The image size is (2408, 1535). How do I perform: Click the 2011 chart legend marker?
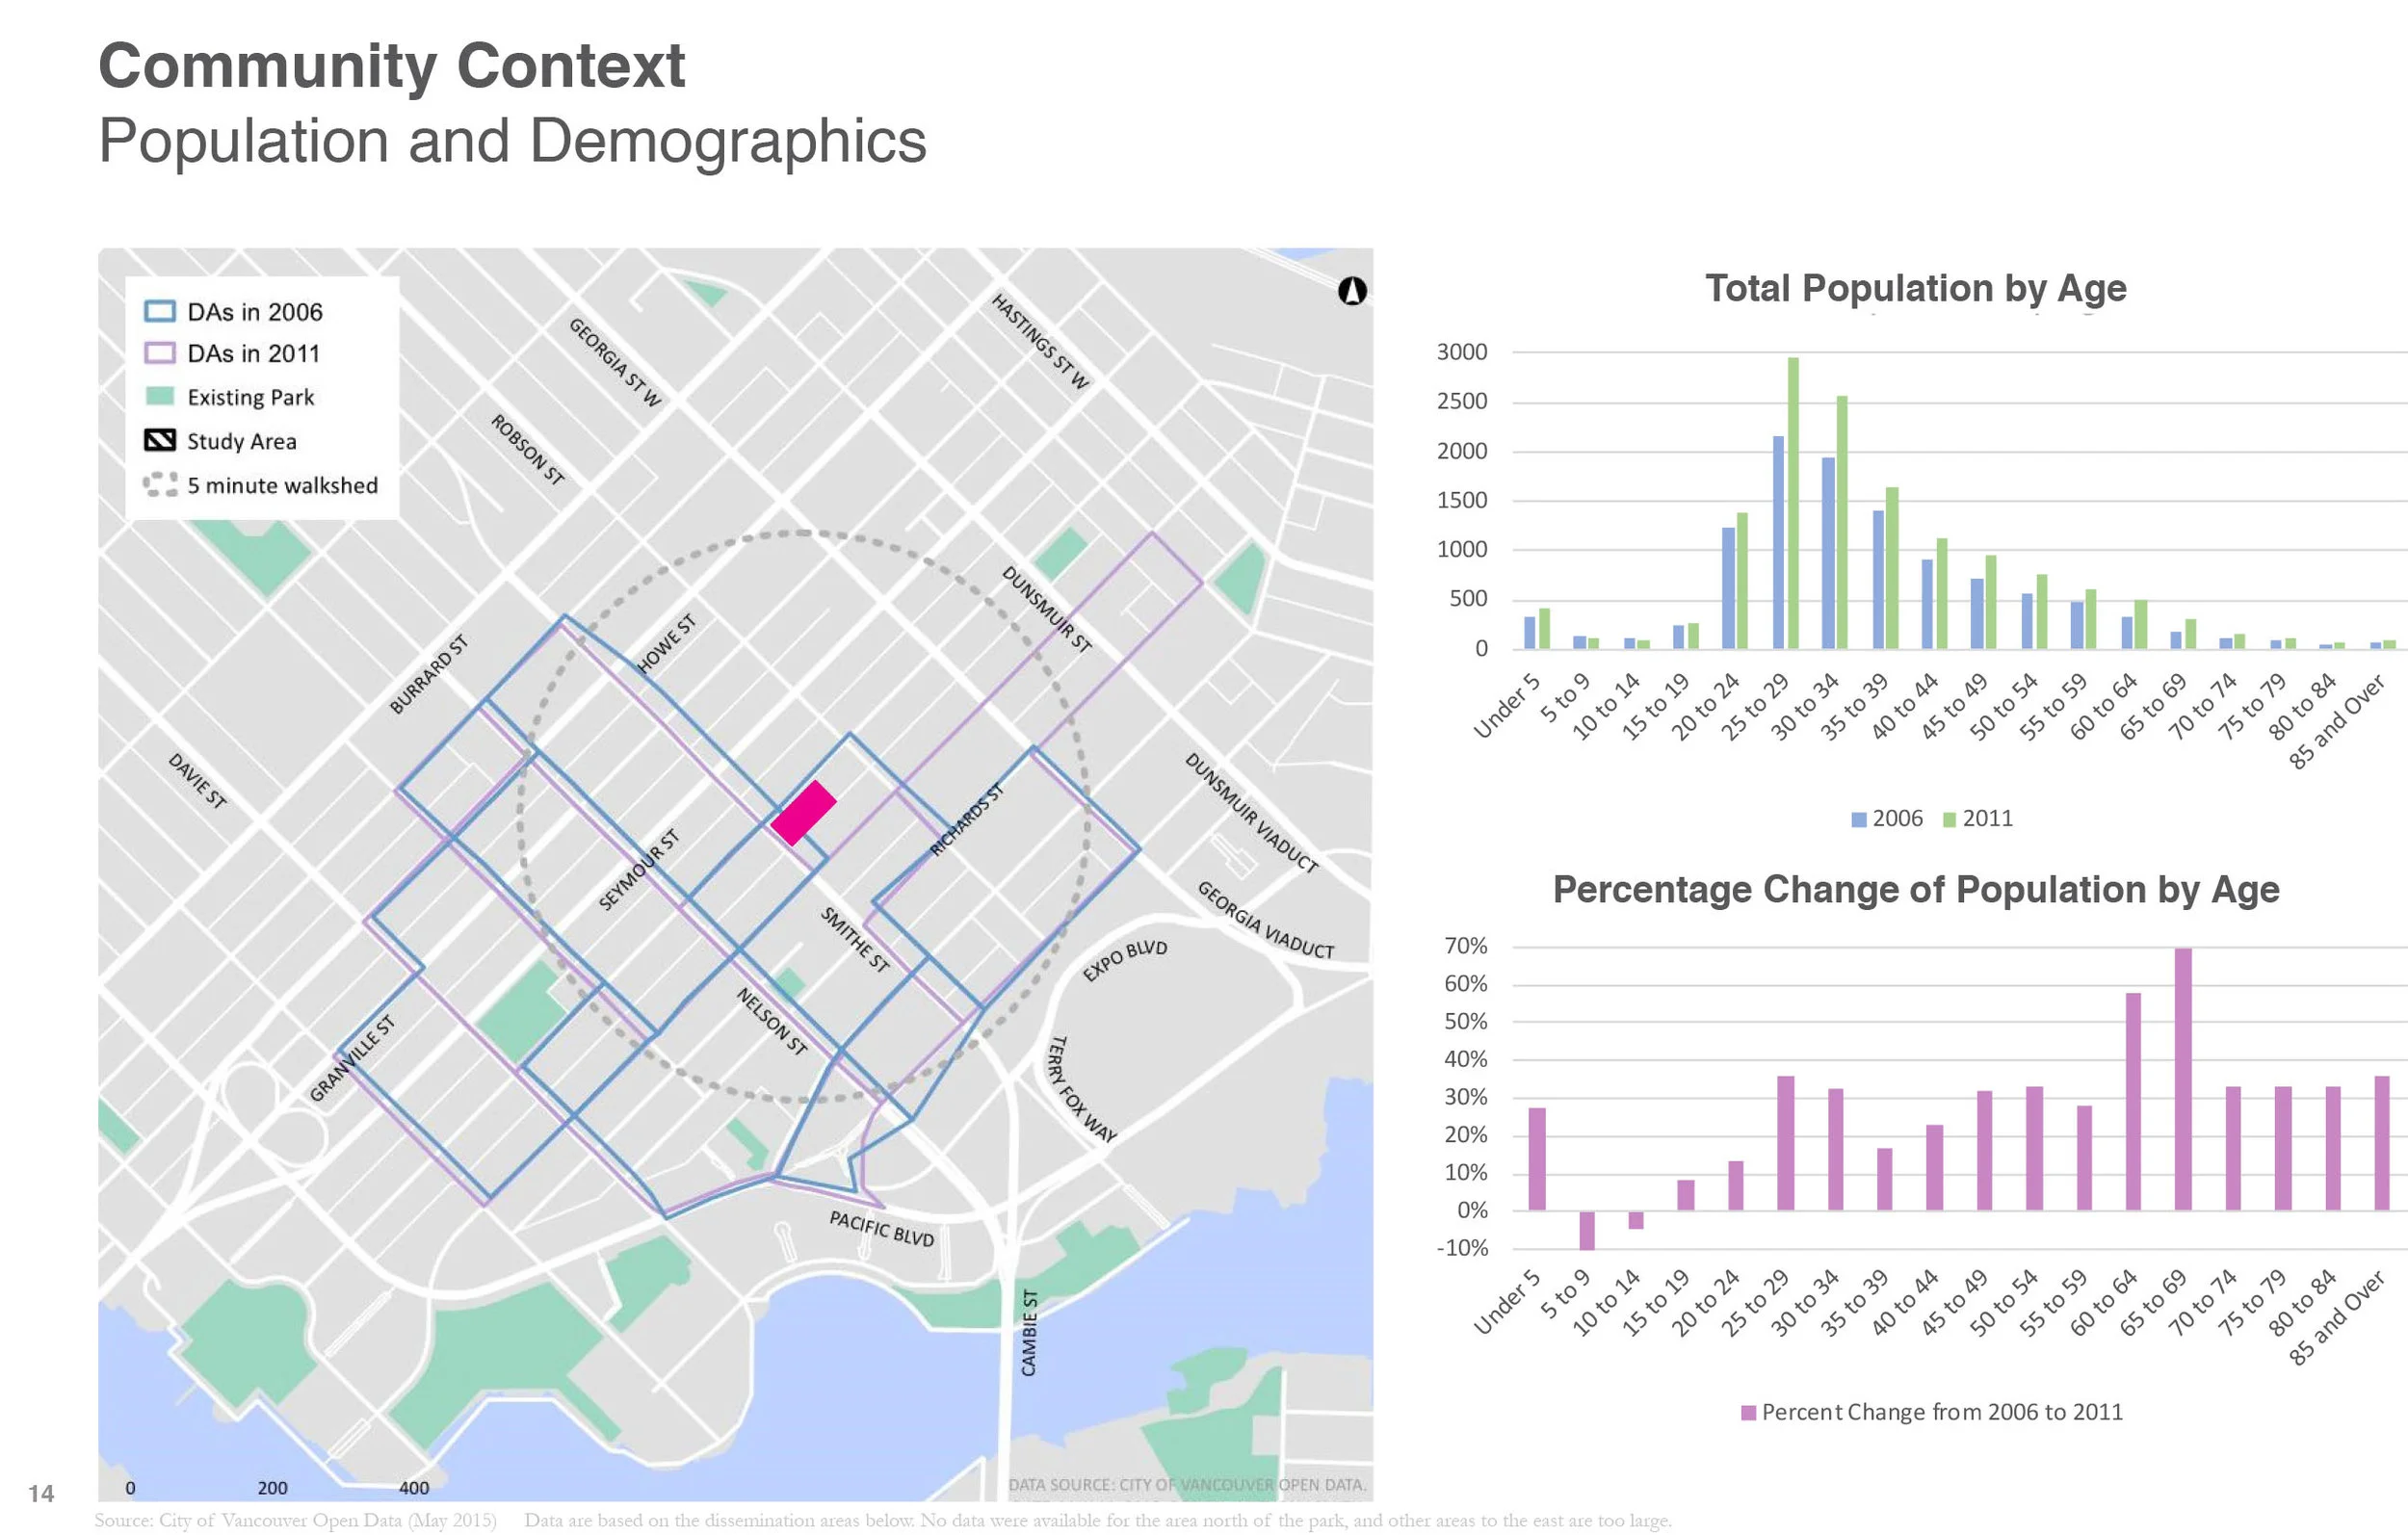tap(1949, 819)
